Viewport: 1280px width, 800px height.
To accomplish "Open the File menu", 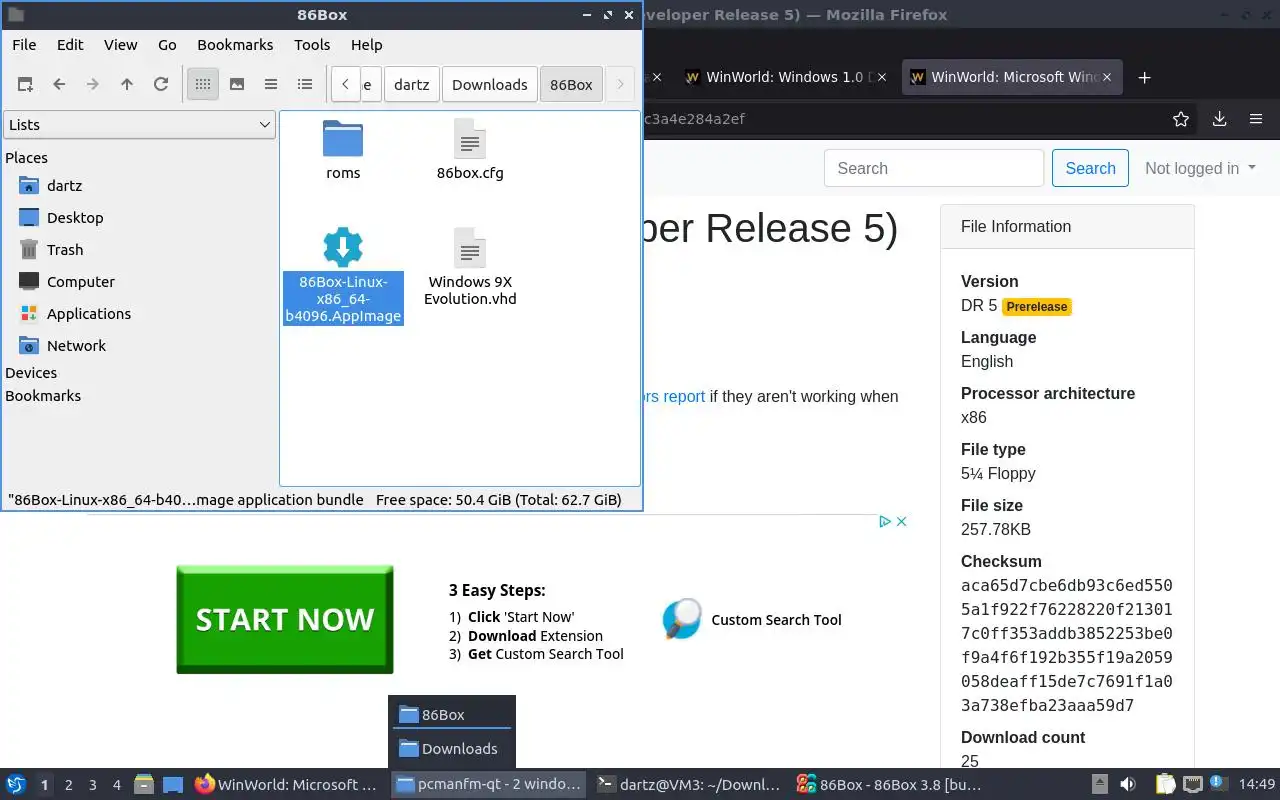I will click(x=24, y=45).
